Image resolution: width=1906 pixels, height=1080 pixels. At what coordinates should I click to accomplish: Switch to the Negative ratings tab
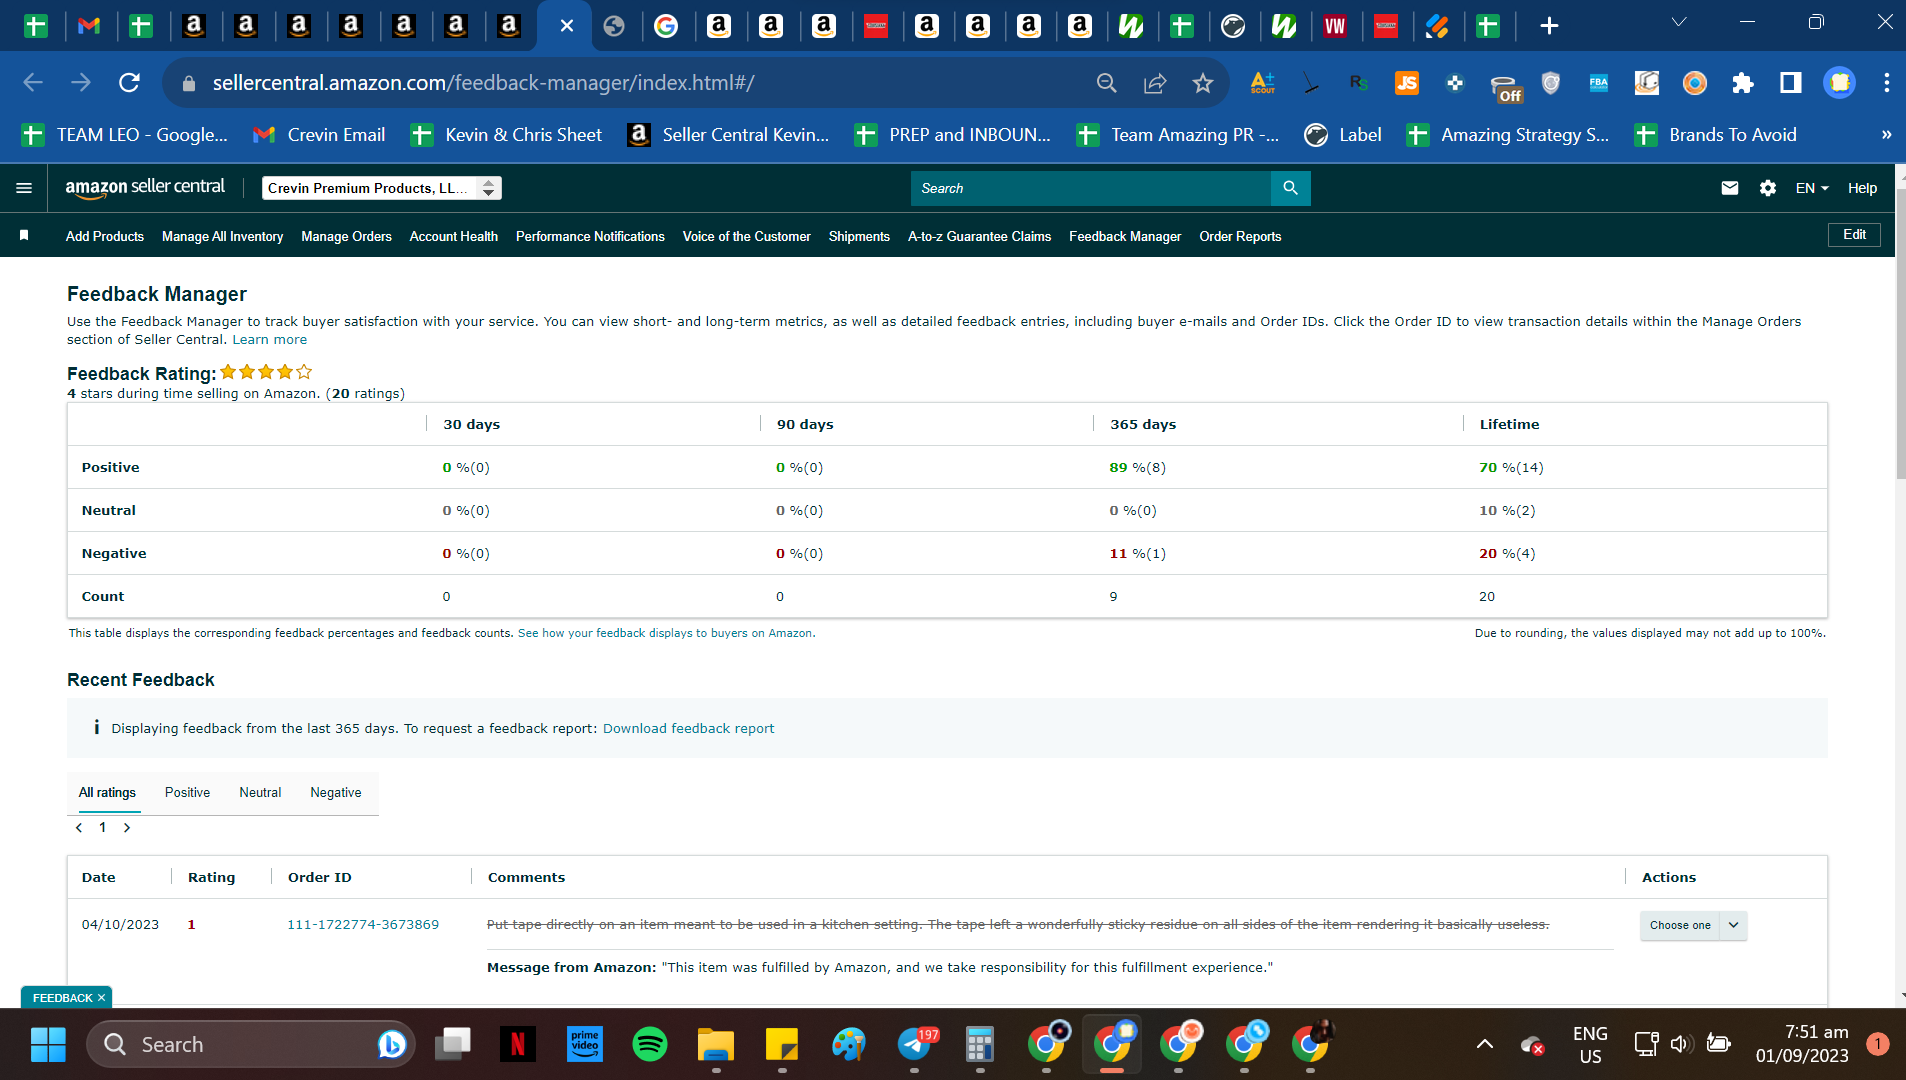335,793
